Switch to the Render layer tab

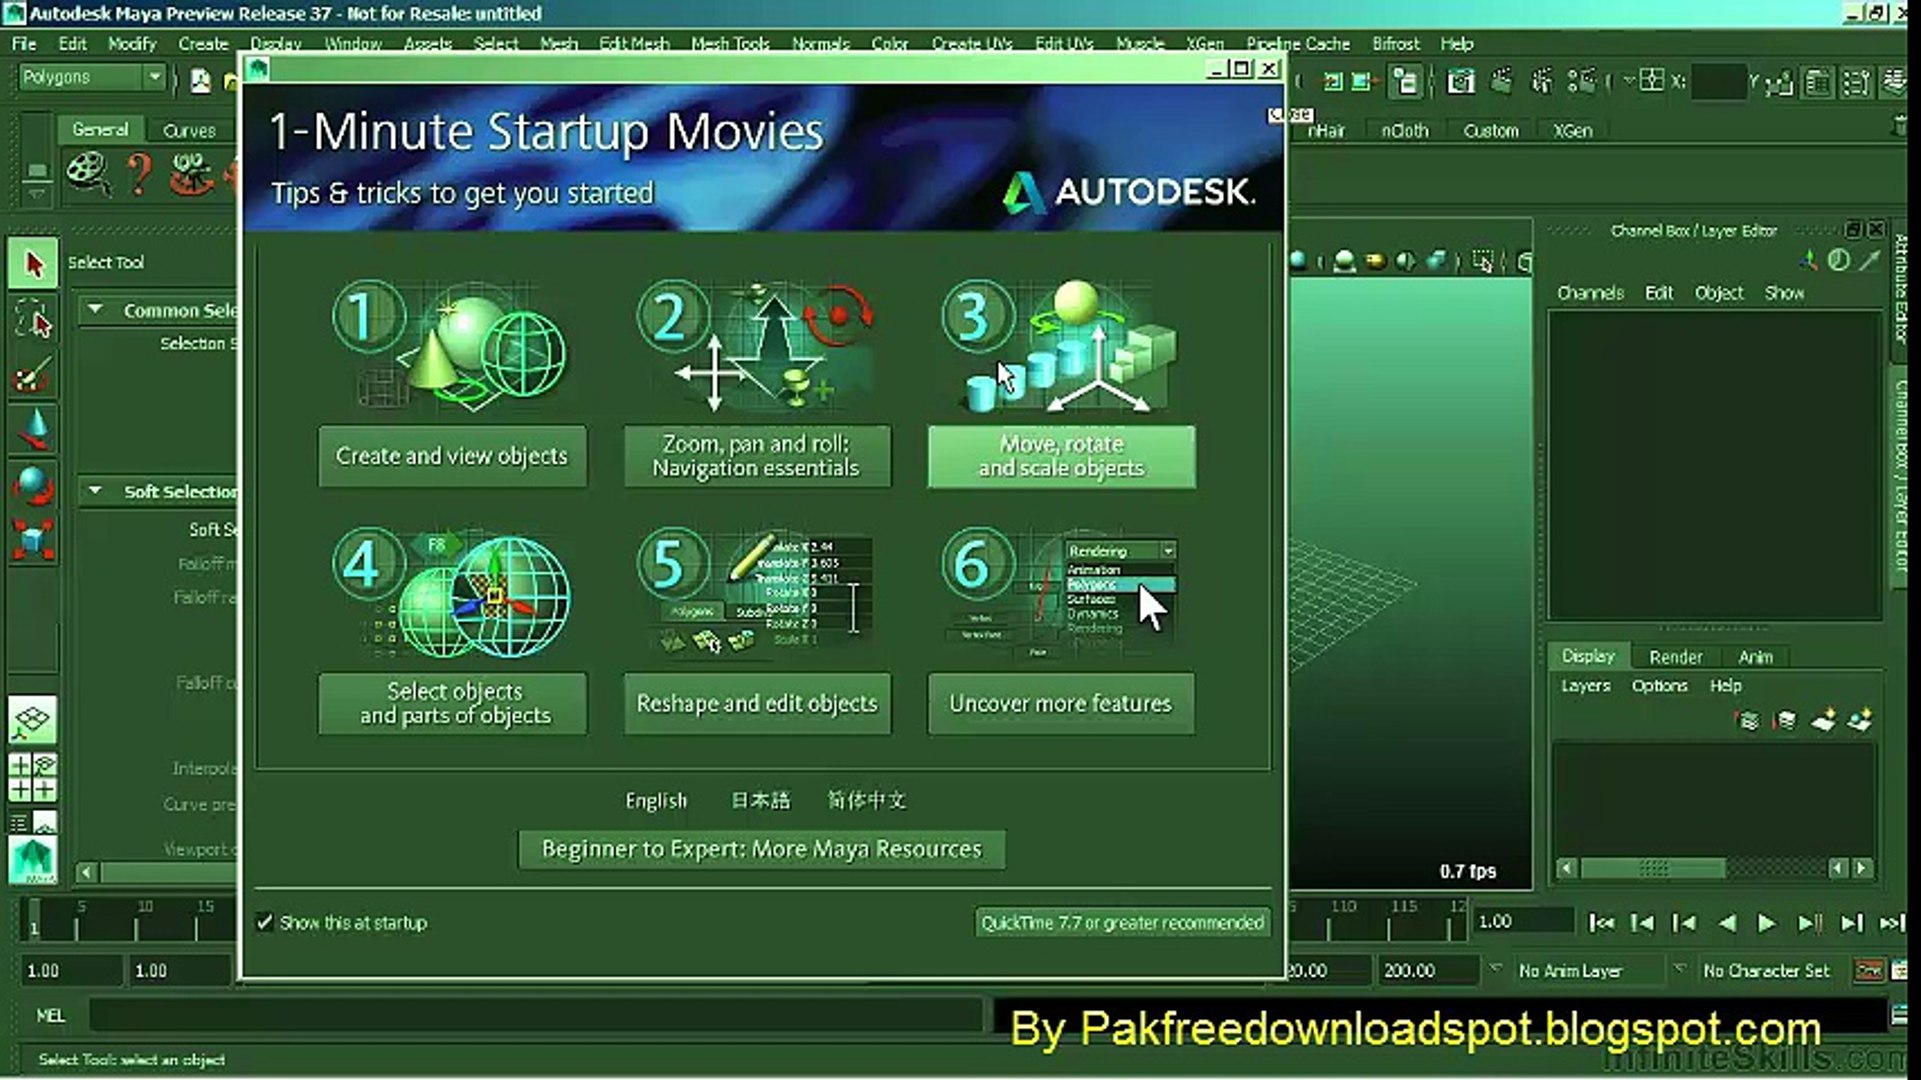(1675, 657)
